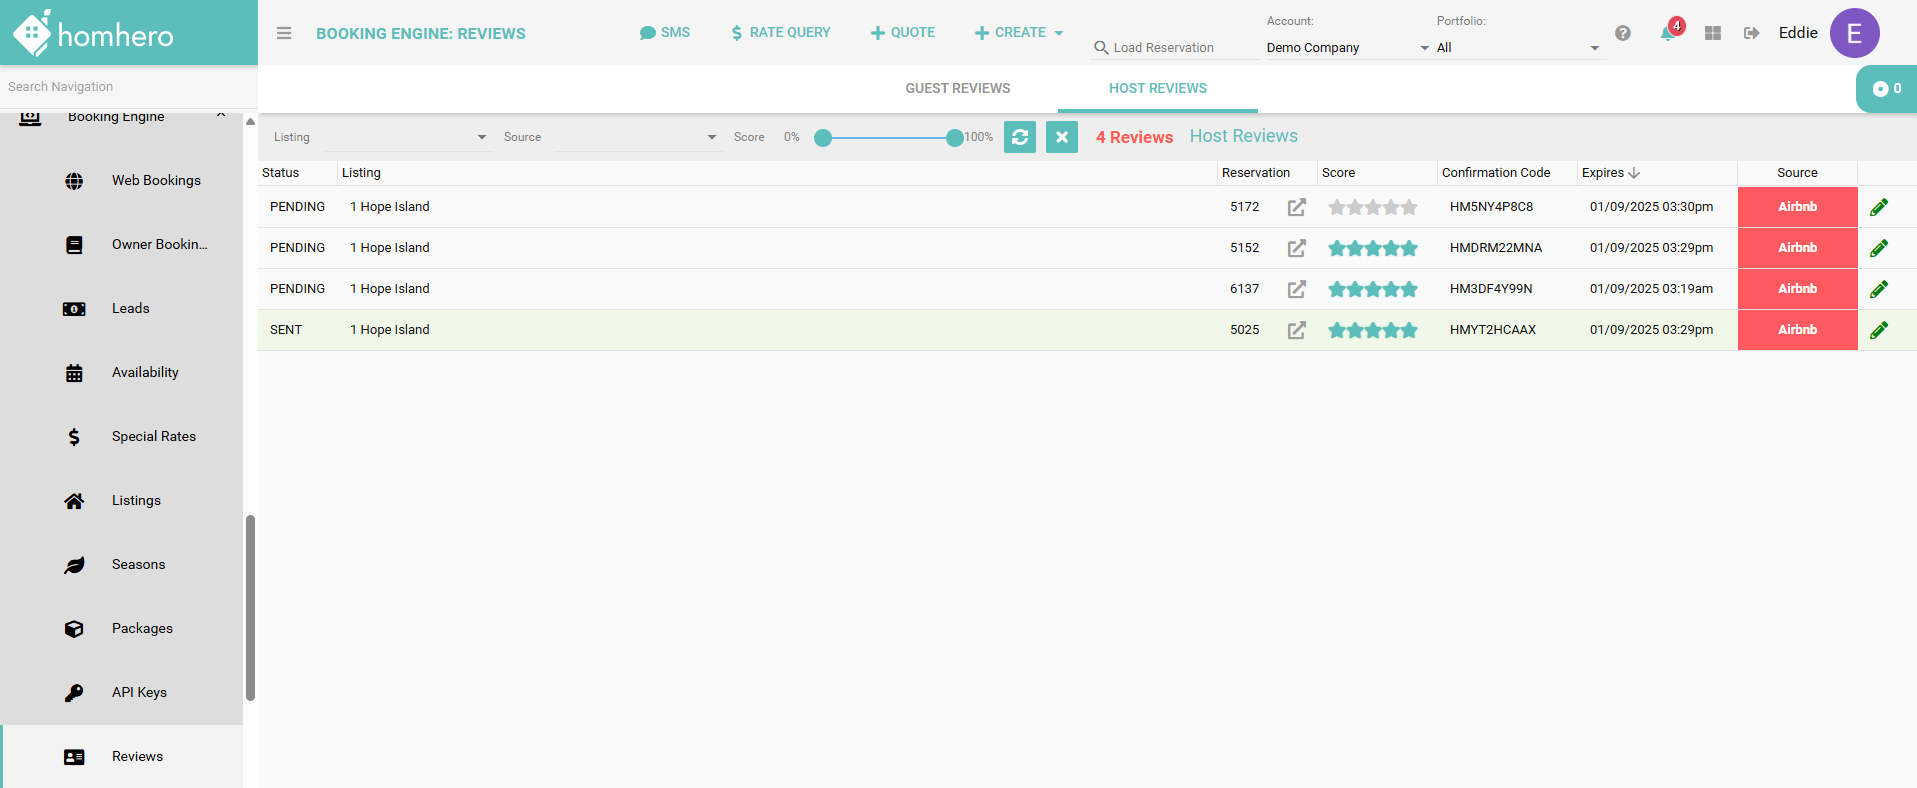Open the help question mark icon
The image size is (1917, 788).
click(x=1623, y=33)
